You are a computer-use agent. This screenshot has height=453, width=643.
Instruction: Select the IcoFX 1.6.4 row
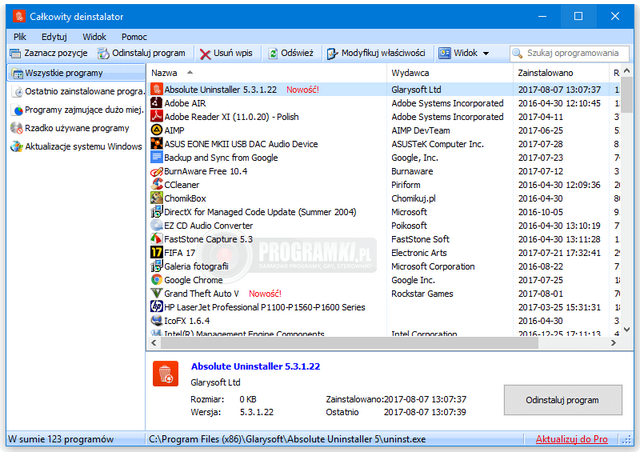(384, 321)
